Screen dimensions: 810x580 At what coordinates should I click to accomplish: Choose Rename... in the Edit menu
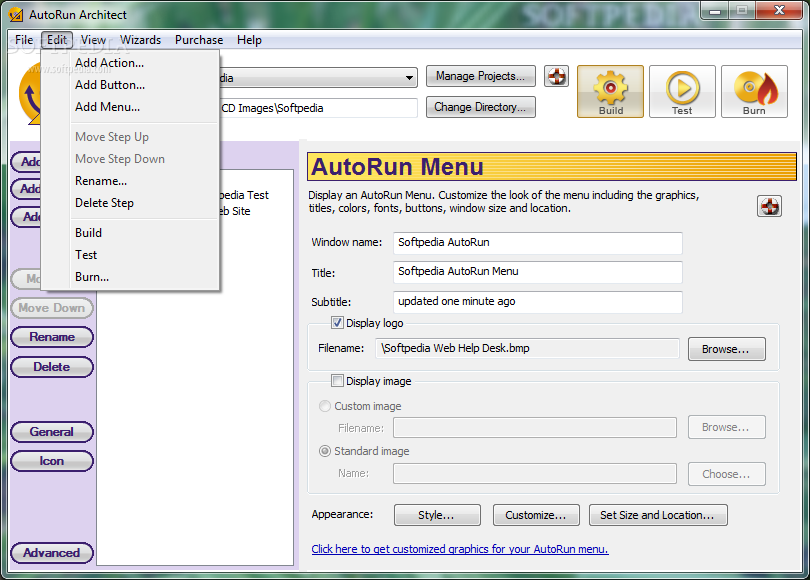tap(130, 181)
